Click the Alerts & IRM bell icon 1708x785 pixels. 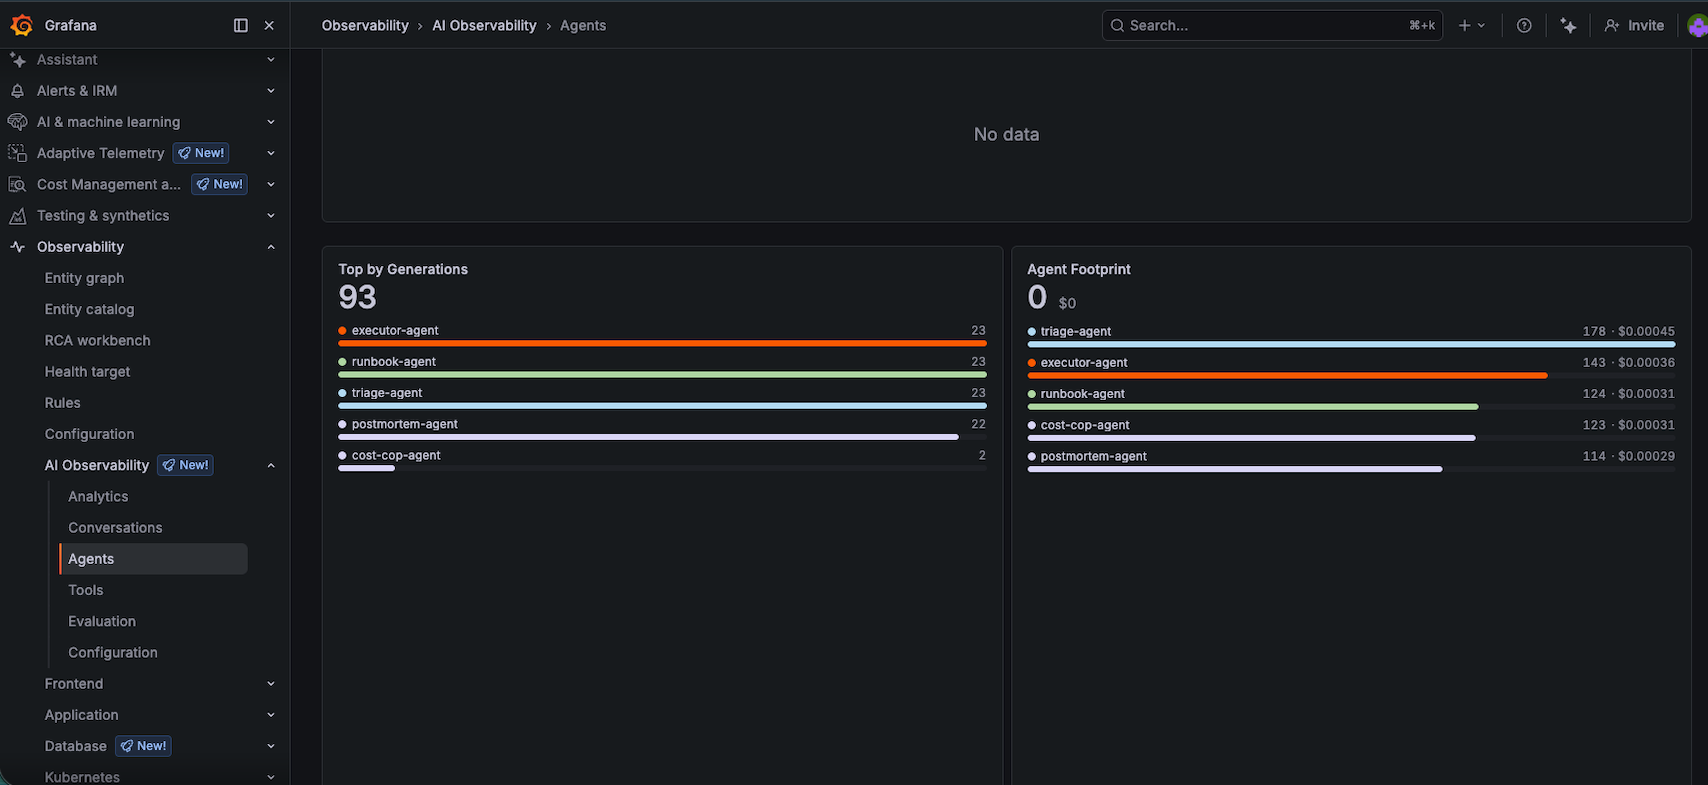pyautogui.click(x=17, y=91)
